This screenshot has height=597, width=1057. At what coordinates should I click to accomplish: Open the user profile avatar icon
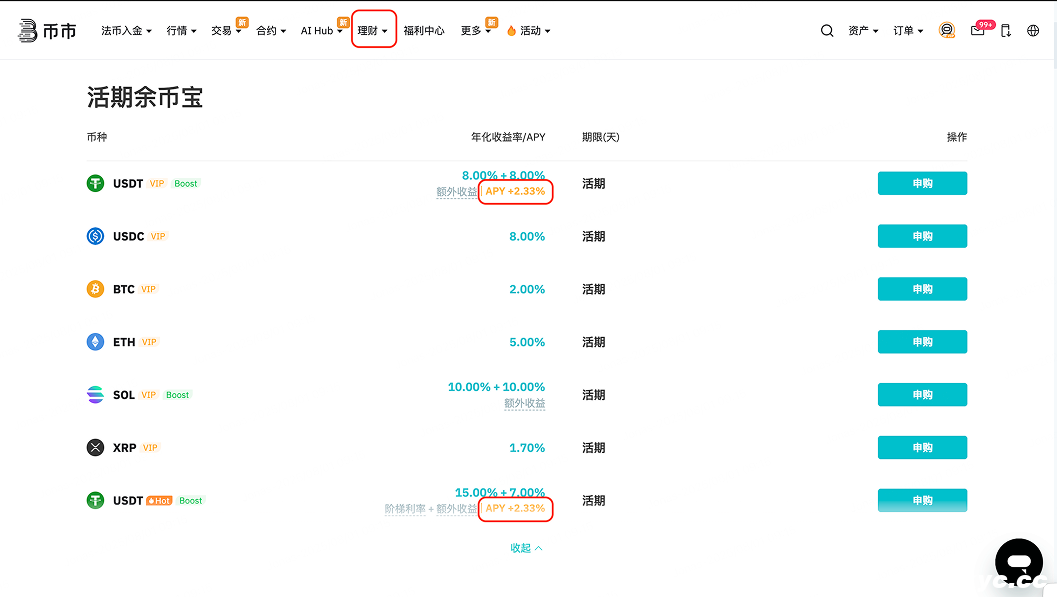pos(947,31)
